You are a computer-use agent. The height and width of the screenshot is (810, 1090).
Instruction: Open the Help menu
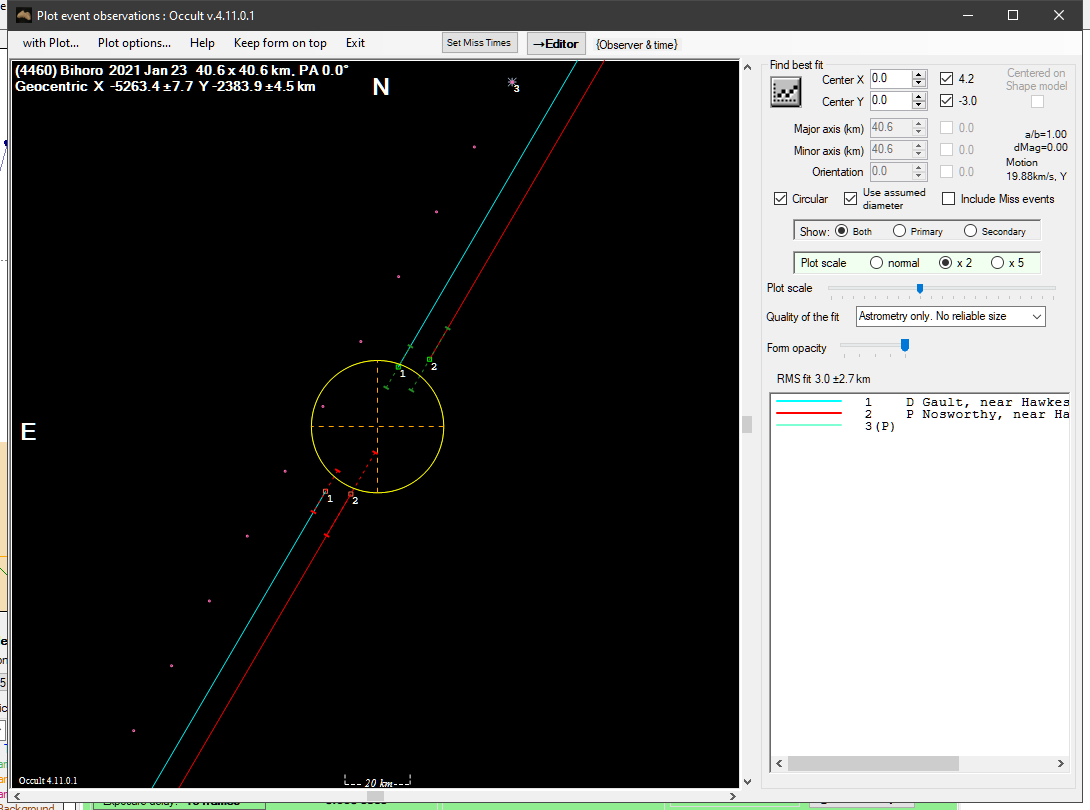click(202, 43)
